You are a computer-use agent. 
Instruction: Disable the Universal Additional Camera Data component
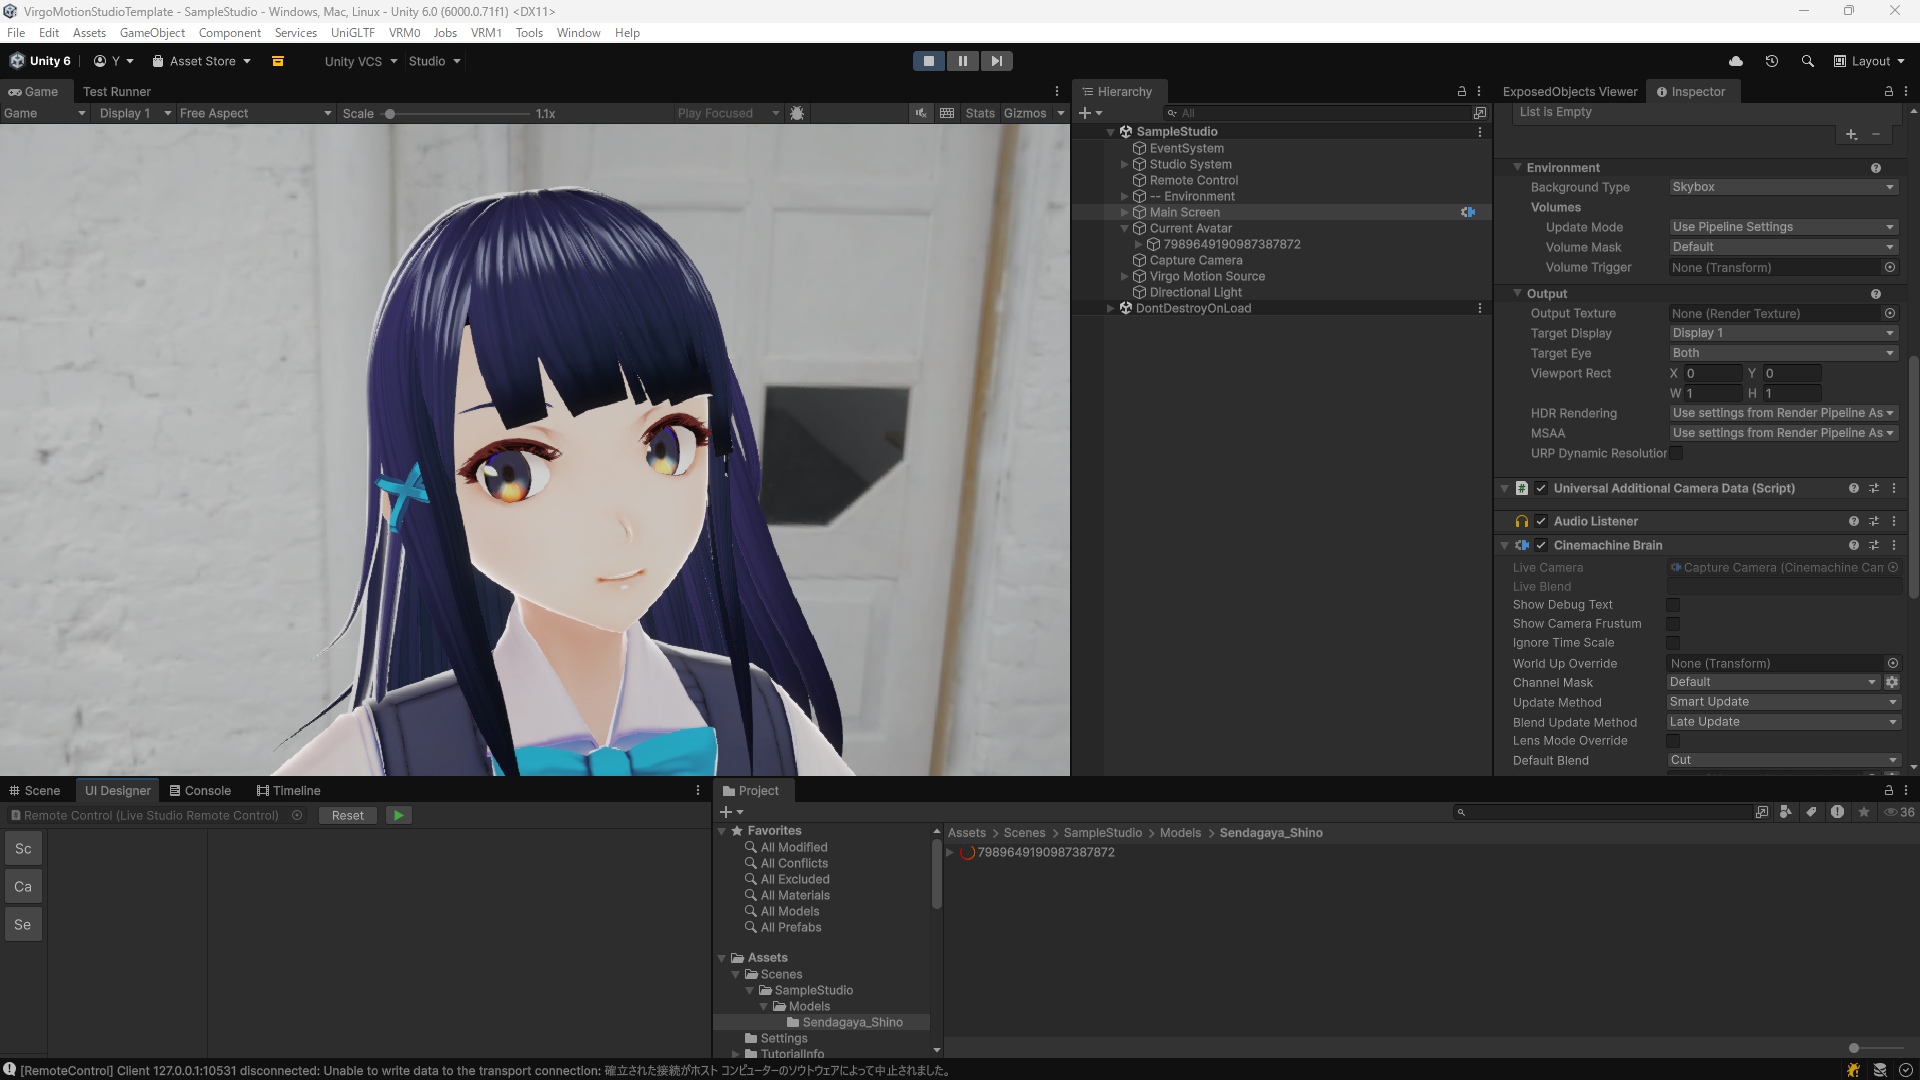point(1541,488)
